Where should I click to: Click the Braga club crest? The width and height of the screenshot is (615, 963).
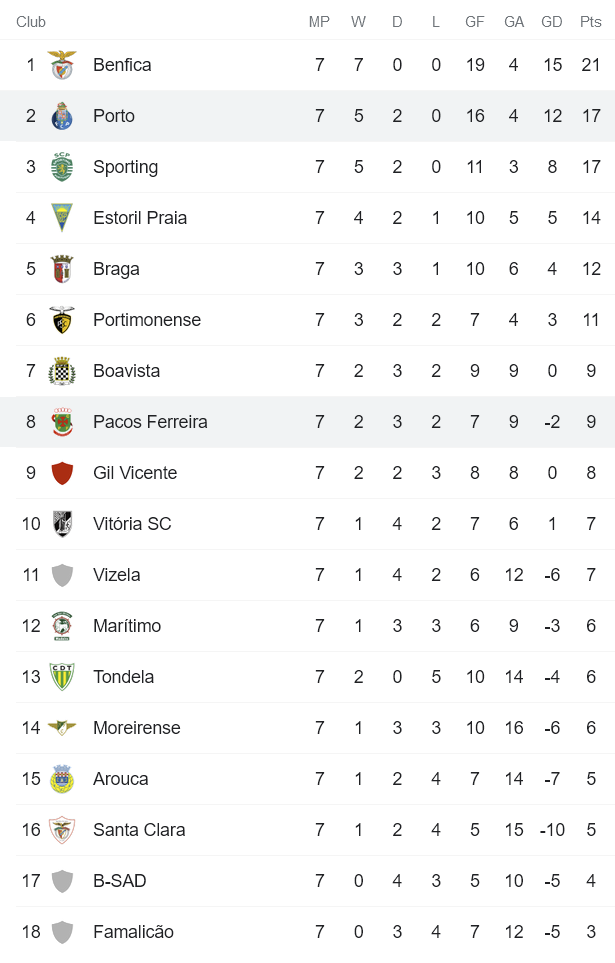(62, 269)
